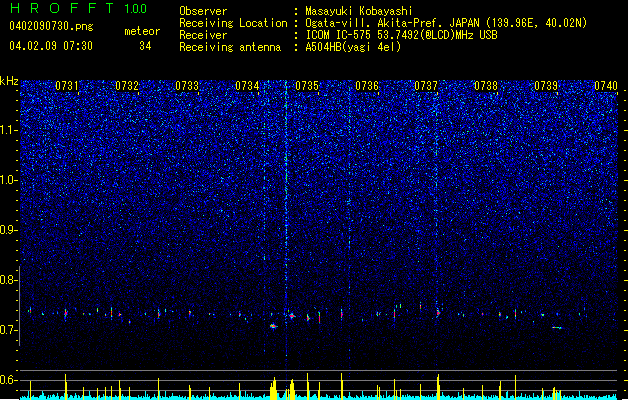Click the kHz axis unit label
629x400 pixels.
9,81
